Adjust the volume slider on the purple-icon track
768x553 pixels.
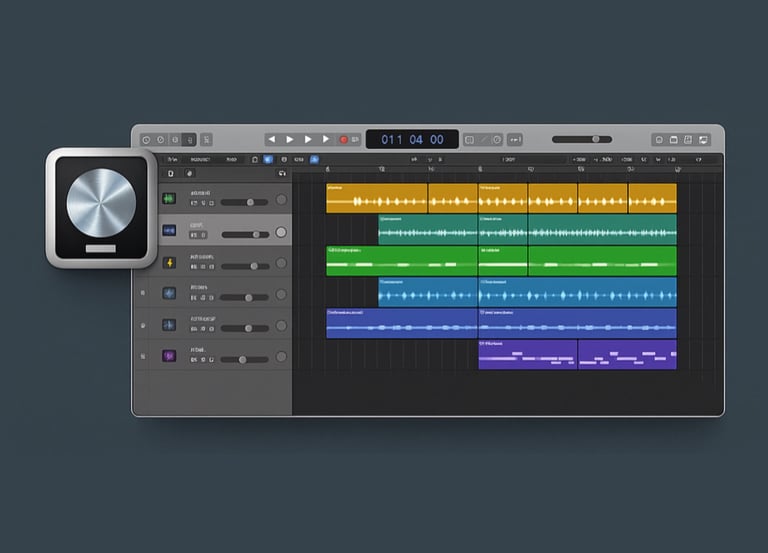click(x=244, y=360)
